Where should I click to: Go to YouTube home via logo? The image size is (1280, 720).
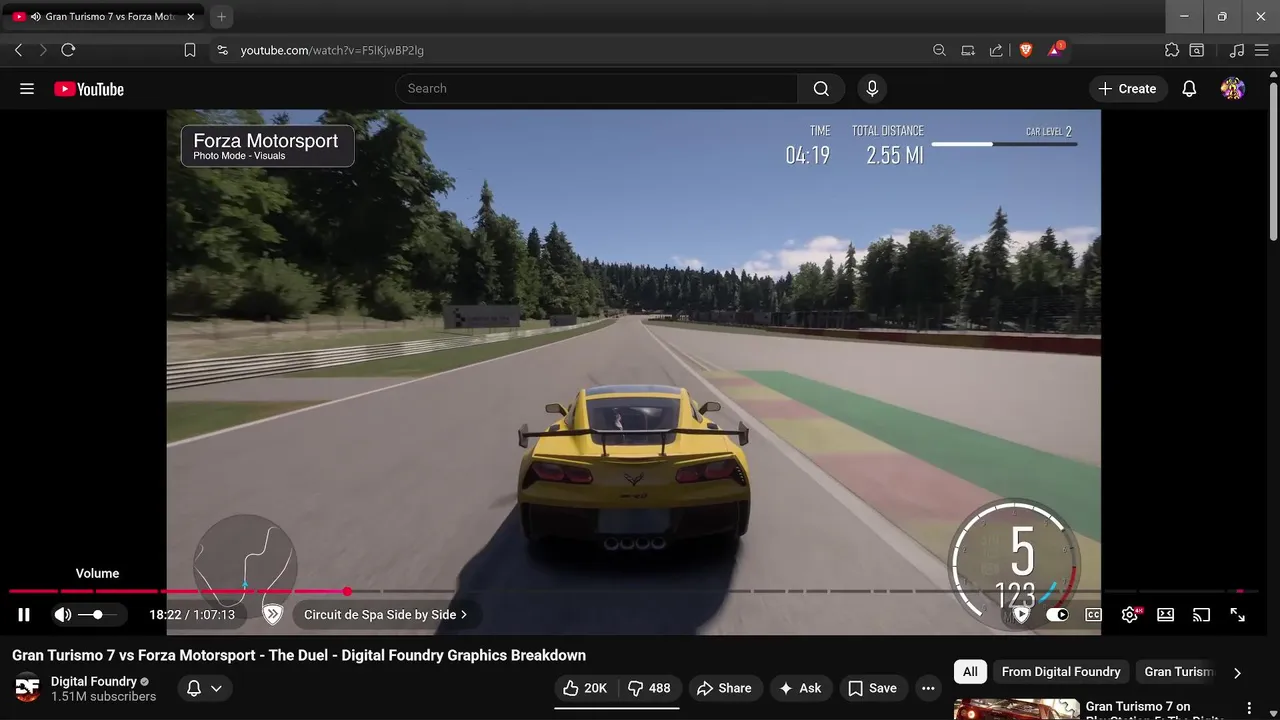tap(89, 89)
